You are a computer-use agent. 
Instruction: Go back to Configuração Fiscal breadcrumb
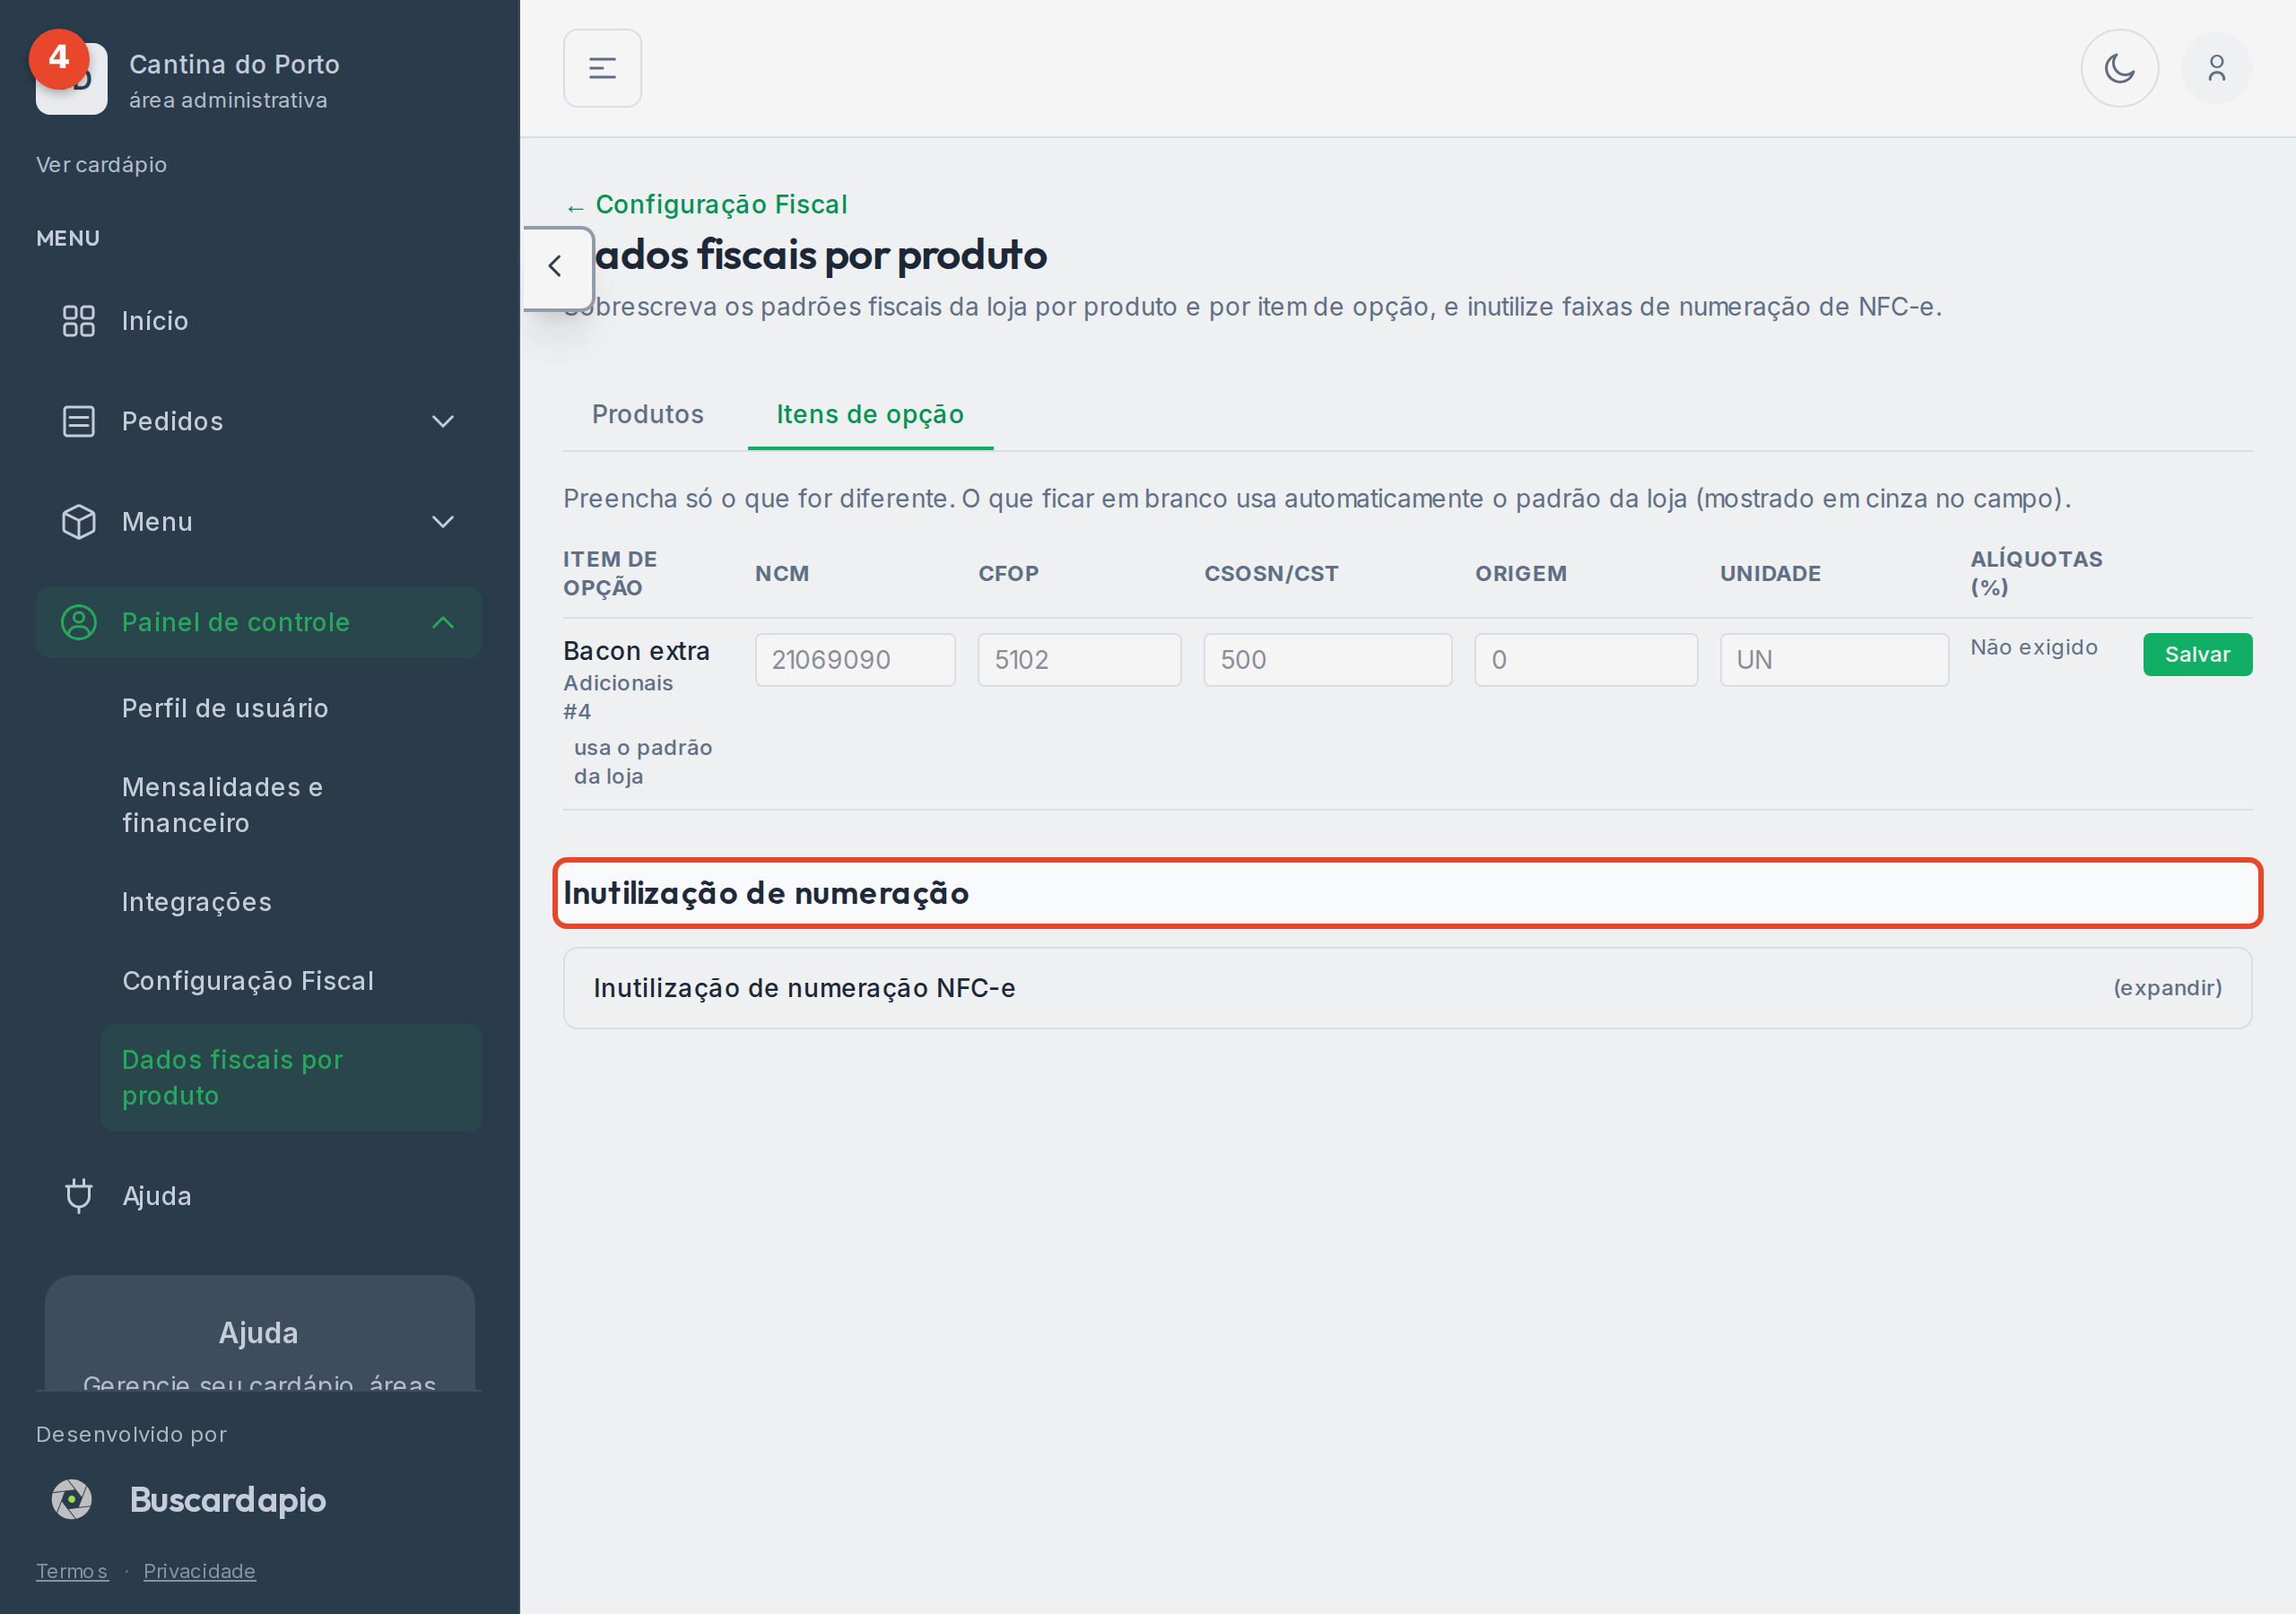706,204
